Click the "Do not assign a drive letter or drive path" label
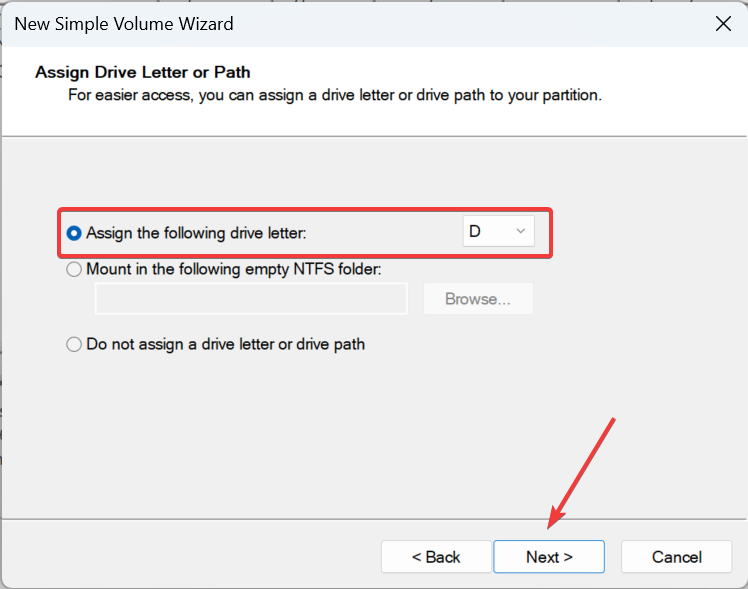Image resolution: width=748 pixels, height=589 pixels. coord(225,345)
